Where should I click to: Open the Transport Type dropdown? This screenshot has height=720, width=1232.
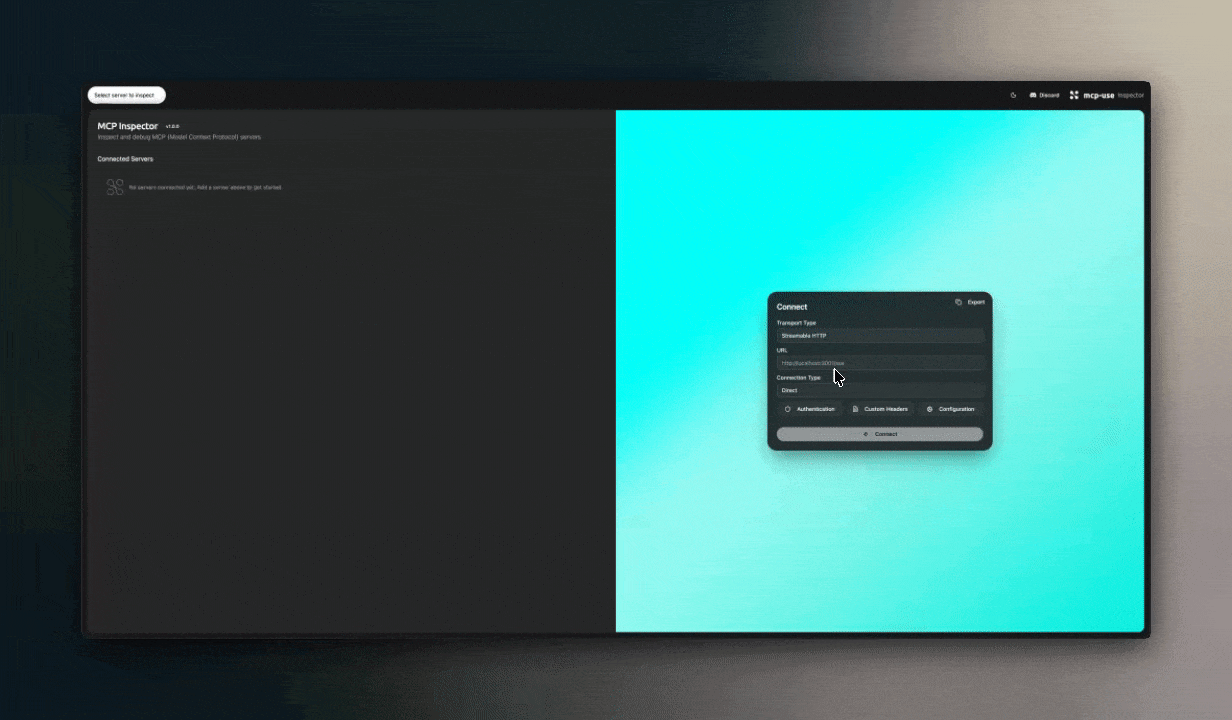pyautogui.click(x=880, y=335)
